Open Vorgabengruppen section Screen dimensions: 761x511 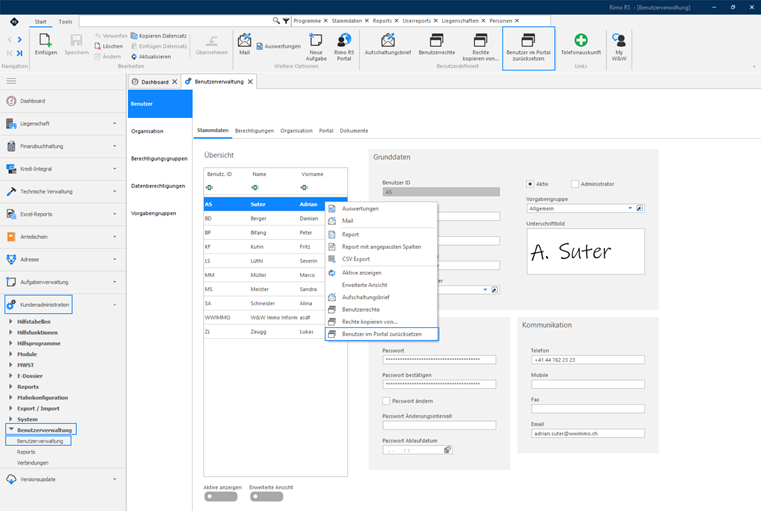coord(153,213)
